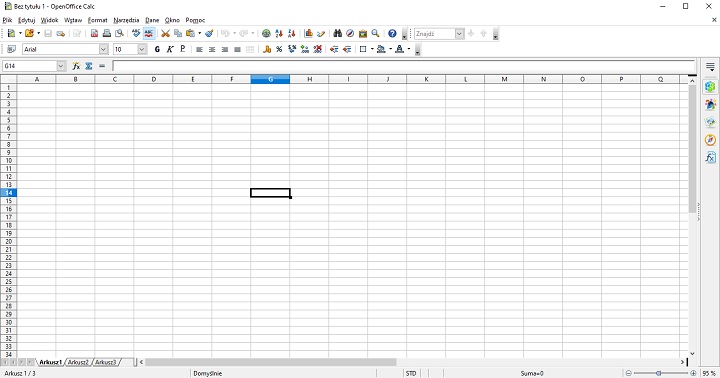Apply Currency number format
Screen dimensions: 720x378
[x=267, y=49]
